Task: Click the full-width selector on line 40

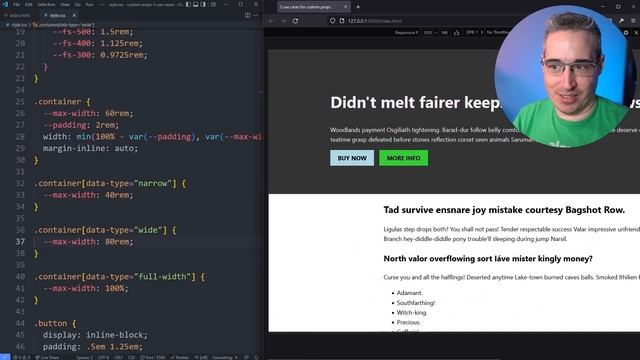Action: coord(115,277)
